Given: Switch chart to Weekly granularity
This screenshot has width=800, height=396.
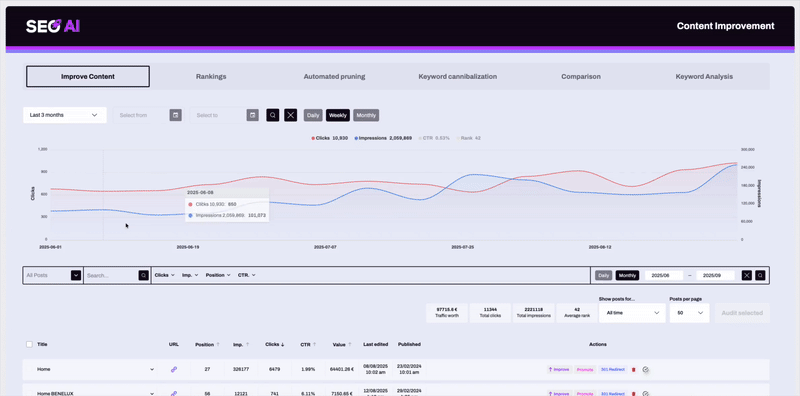Looking at the screenshot, I should click(x=338, y=115).
